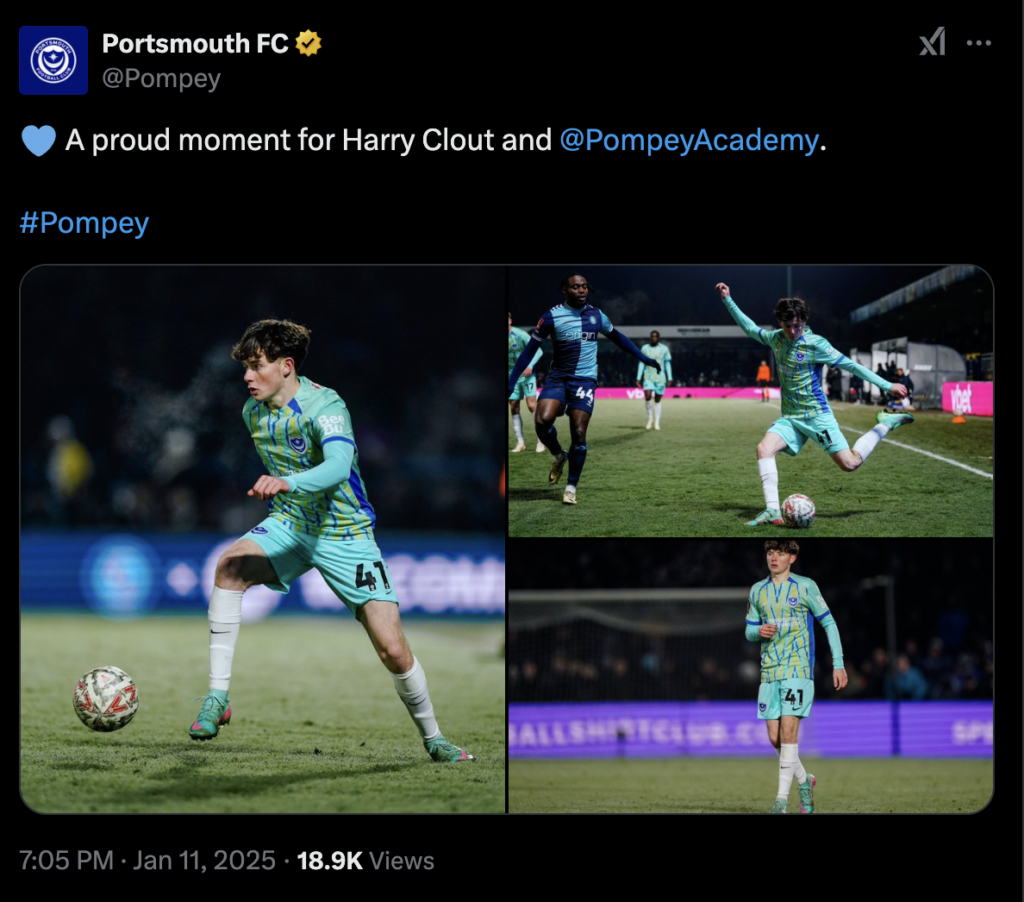This screenshot has height=902, width=1024.
Task: Click the gold verified badge
Action: click(308, 44)
